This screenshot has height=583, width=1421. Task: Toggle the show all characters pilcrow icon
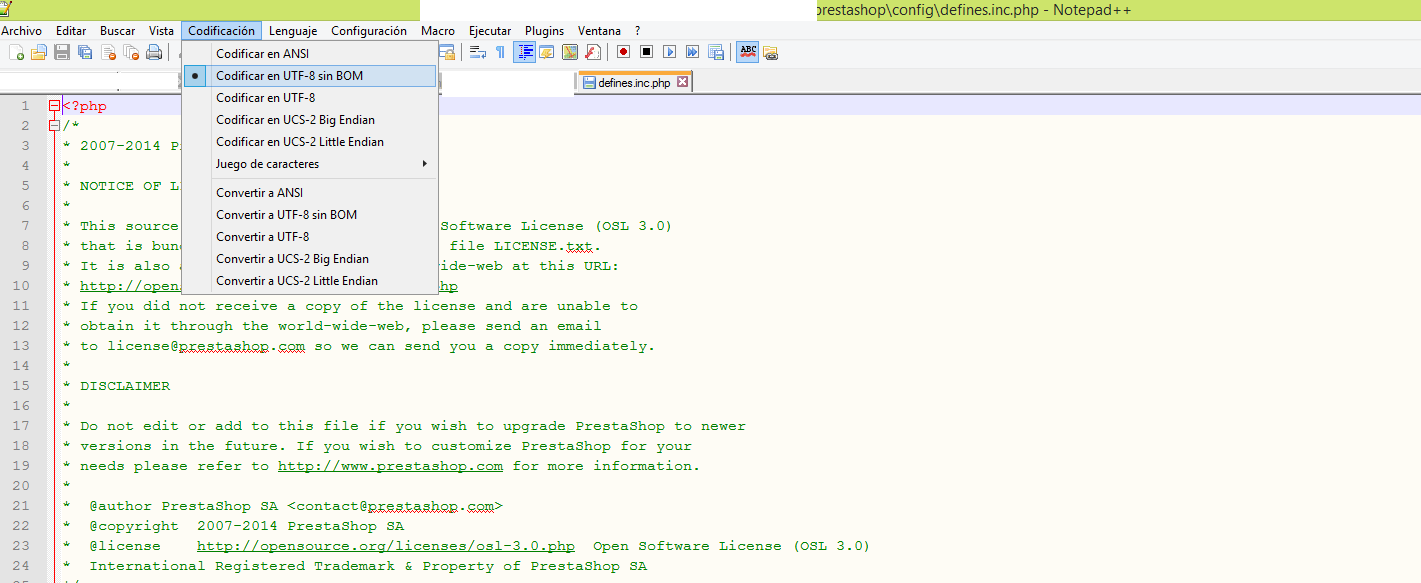[x=500, y=52]
